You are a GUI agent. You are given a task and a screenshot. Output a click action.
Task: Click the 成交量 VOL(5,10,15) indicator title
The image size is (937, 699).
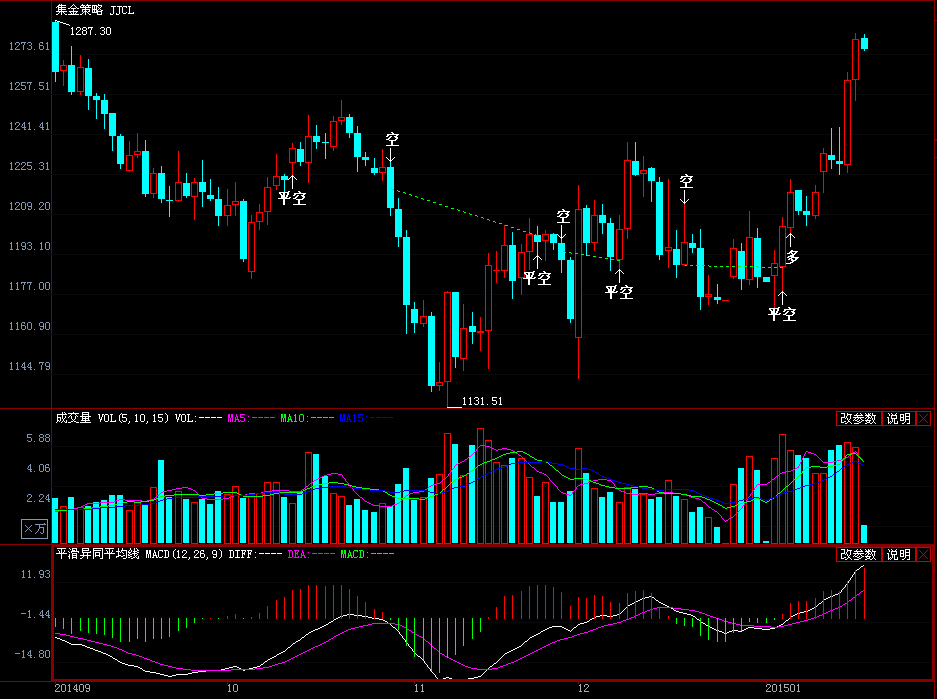112,418
